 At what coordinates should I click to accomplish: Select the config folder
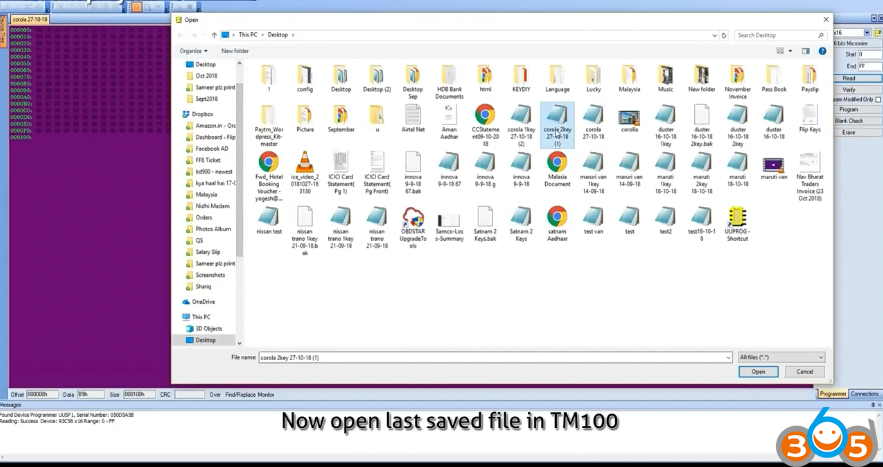pos(305,79)
